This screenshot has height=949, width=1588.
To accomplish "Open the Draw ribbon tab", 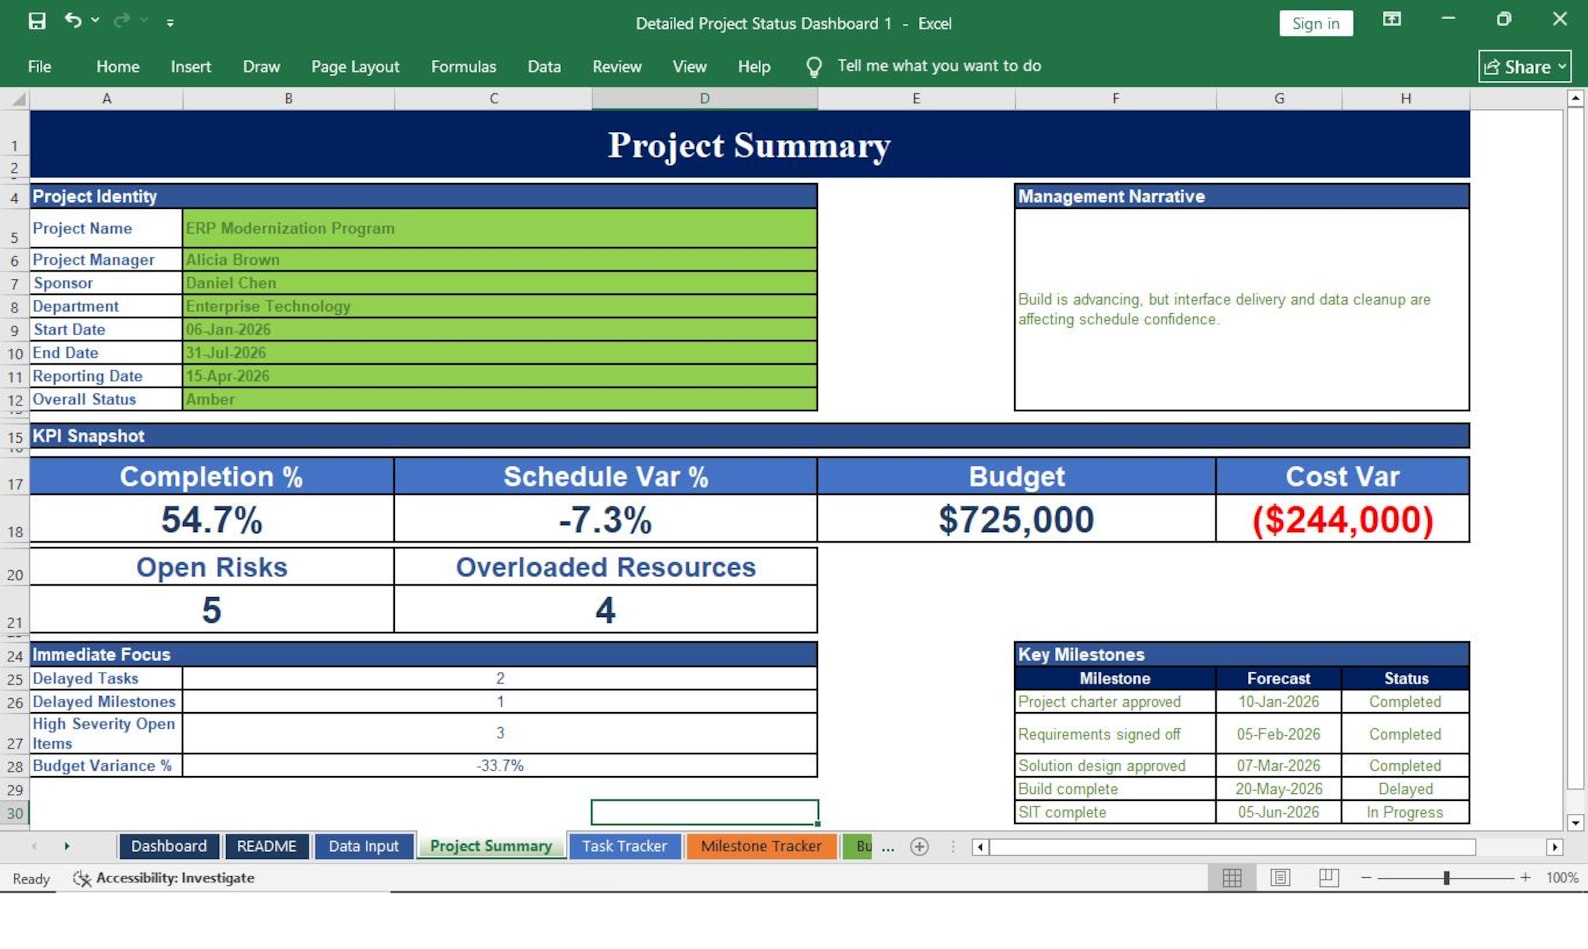I will click(x=261, y=66).
